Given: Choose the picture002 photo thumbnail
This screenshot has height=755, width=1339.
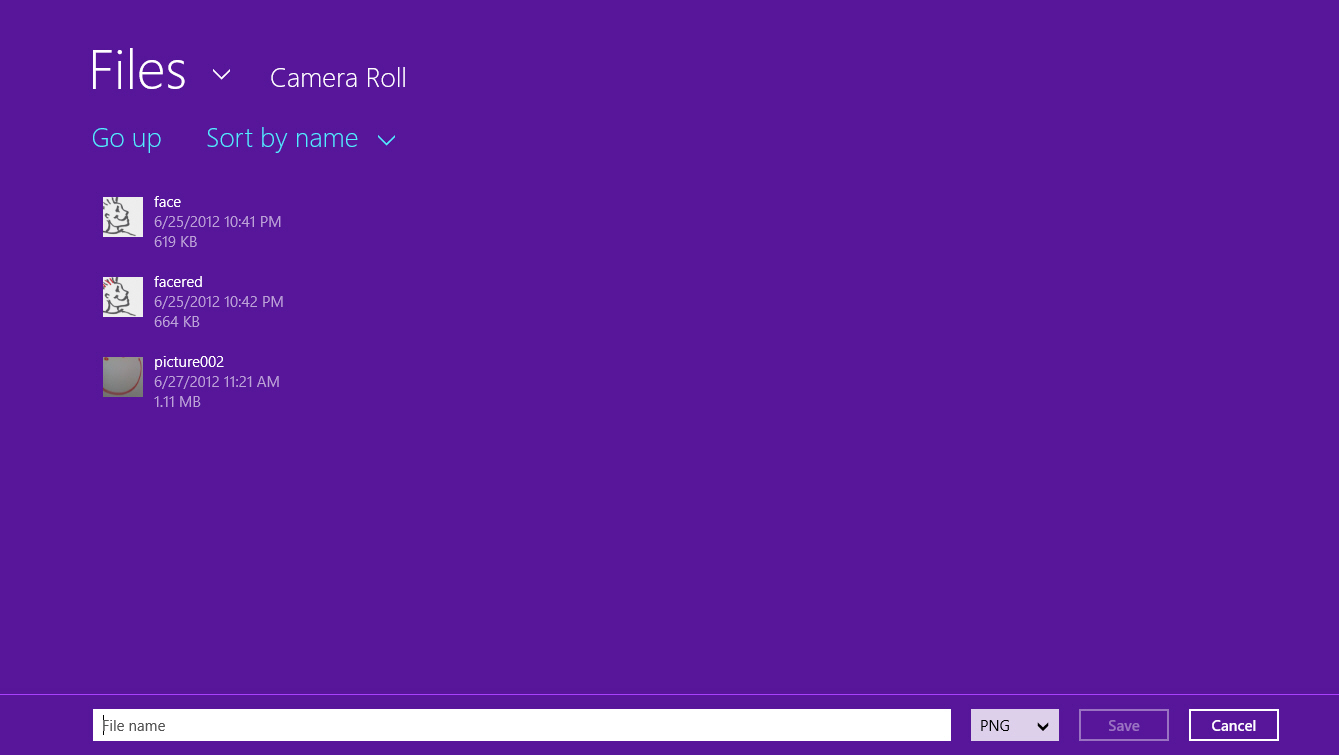Looking at the screenshot, I should (123, 377).
